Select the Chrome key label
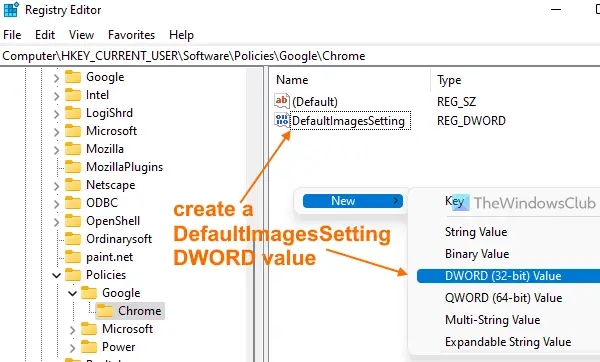This screenshot has width=600, height=362. pos(140,311)
